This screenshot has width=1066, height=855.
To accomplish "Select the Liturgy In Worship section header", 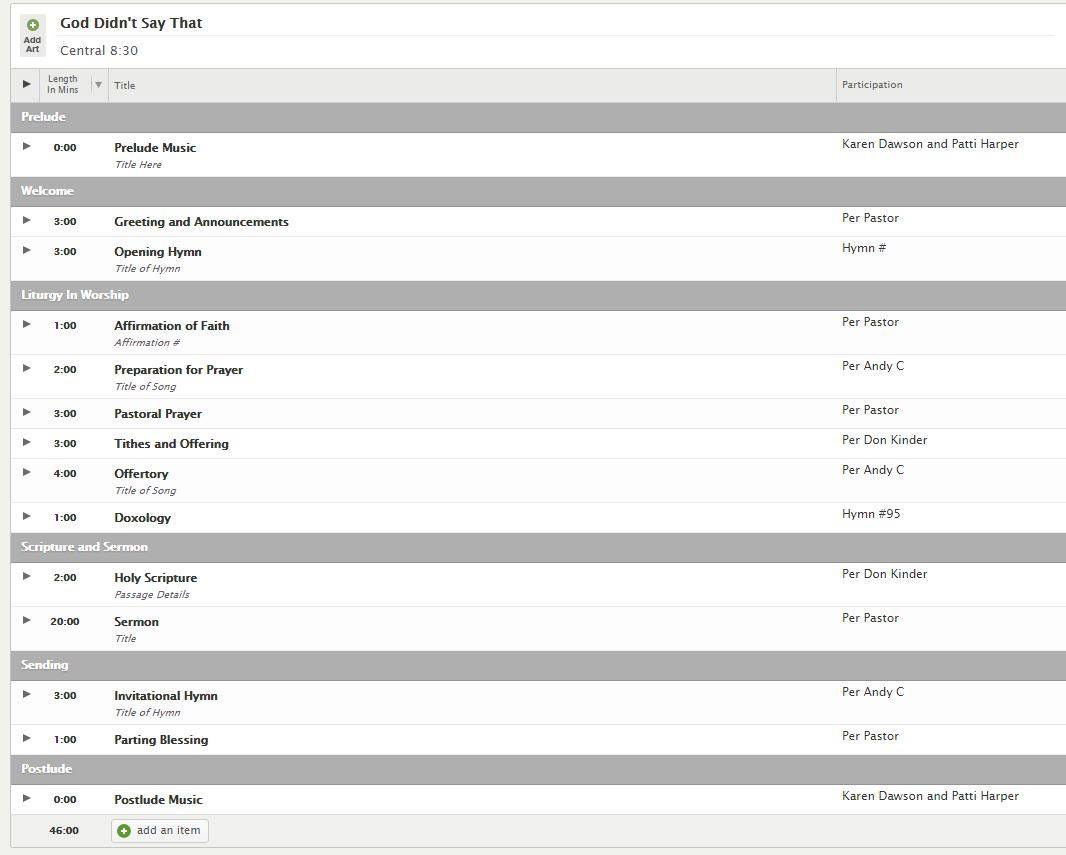I will [538, 295].
